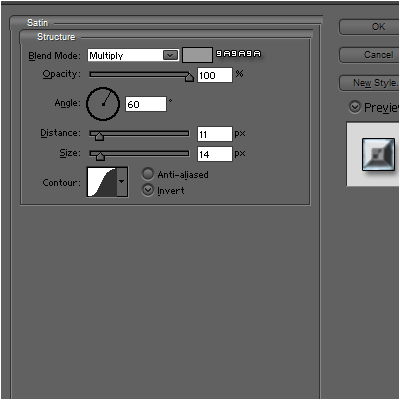Click the Opacity value field showing 100

pyautogui.click(x=215, y=75)
